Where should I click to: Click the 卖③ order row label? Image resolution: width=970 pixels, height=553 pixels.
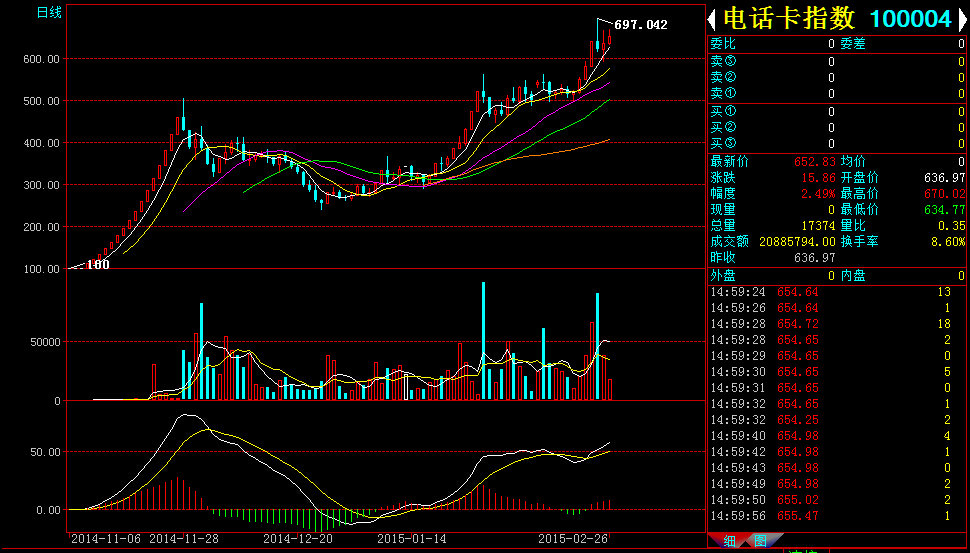[723, 61]
